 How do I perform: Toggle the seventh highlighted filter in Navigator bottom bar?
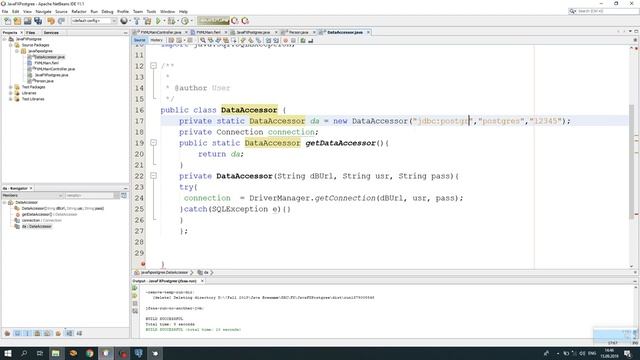(x=69, y=333)
